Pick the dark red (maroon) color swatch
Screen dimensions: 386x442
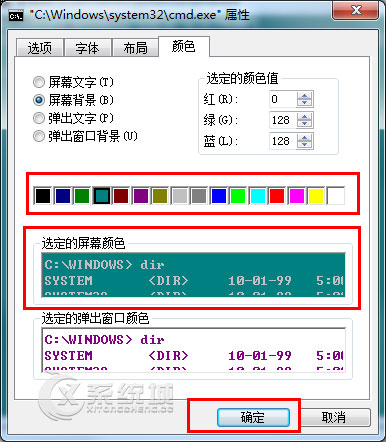click(x=121, y=196)
